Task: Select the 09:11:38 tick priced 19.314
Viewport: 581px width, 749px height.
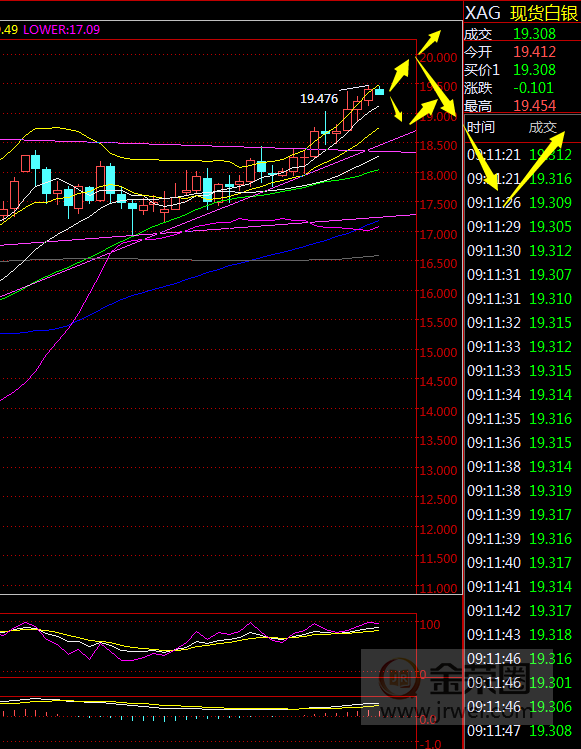Action: pyautogui.click(x=519, y=467)
